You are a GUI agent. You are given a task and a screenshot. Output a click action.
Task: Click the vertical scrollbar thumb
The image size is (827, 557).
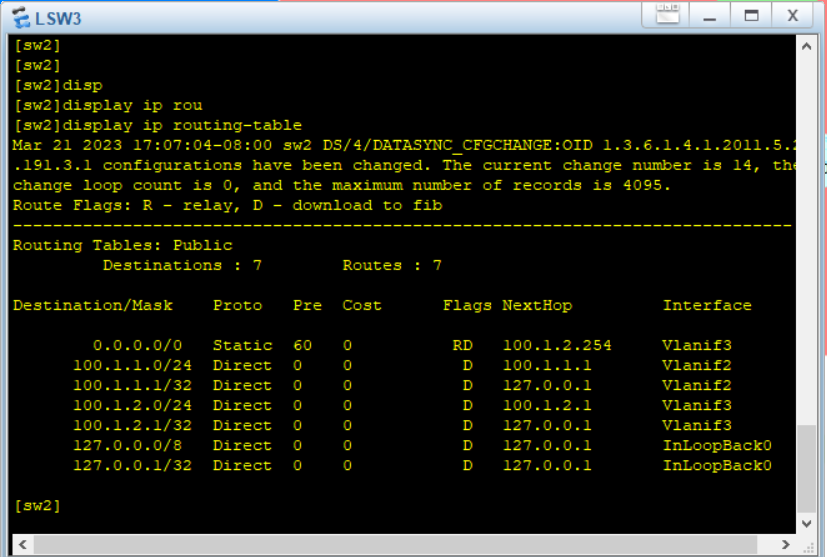click(x=806, y=468)
